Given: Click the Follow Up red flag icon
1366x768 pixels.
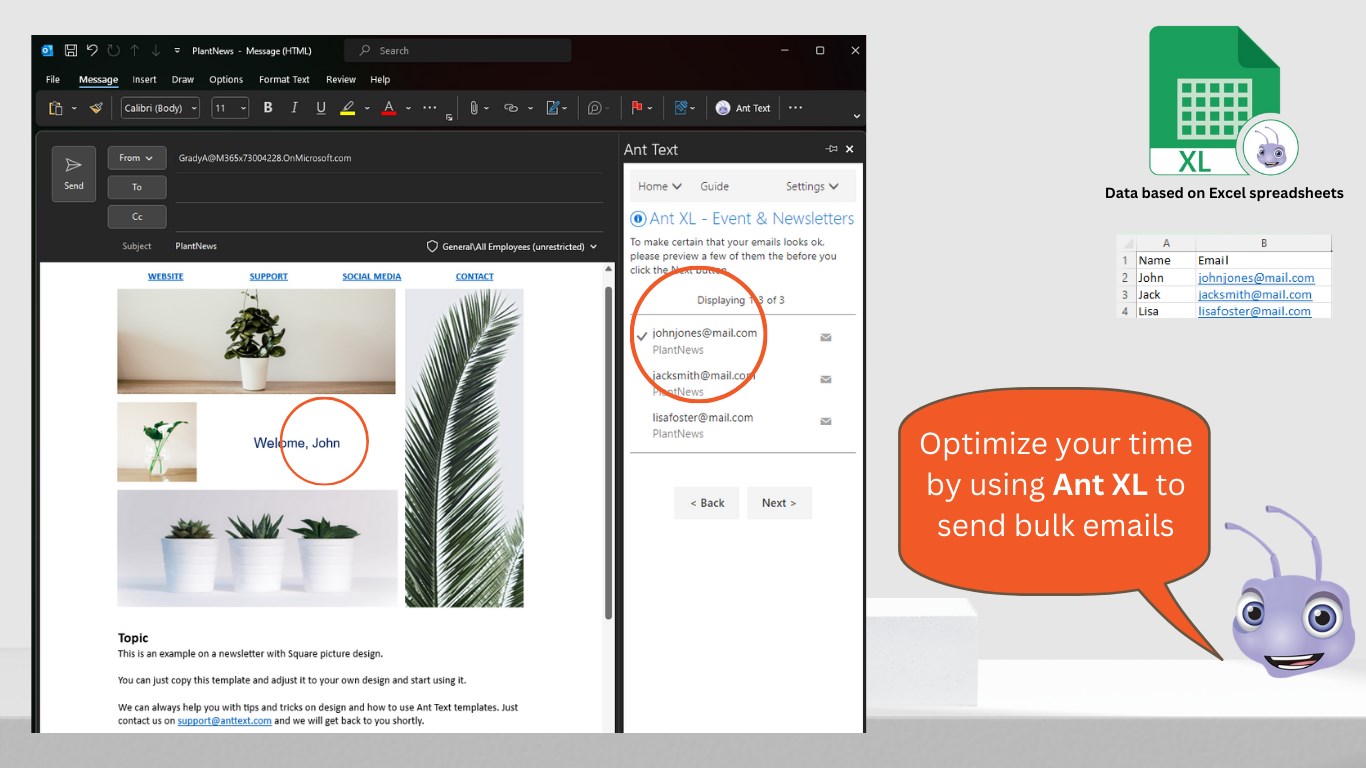Looking at the screenshot, I should click(636, 108).
